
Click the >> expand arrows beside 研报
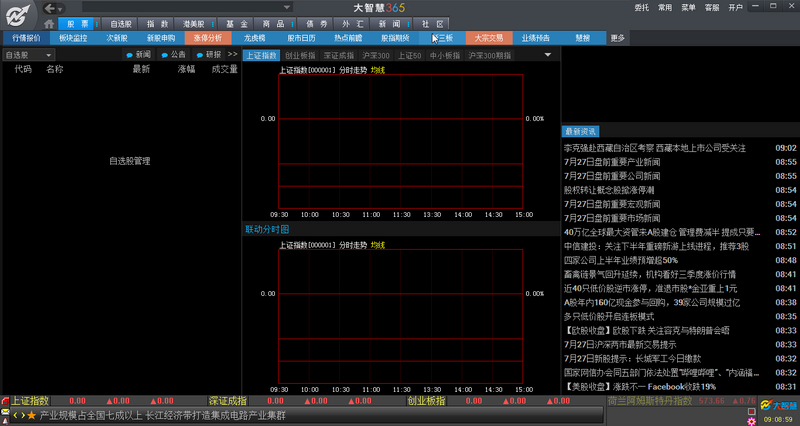tap(233, 54)
